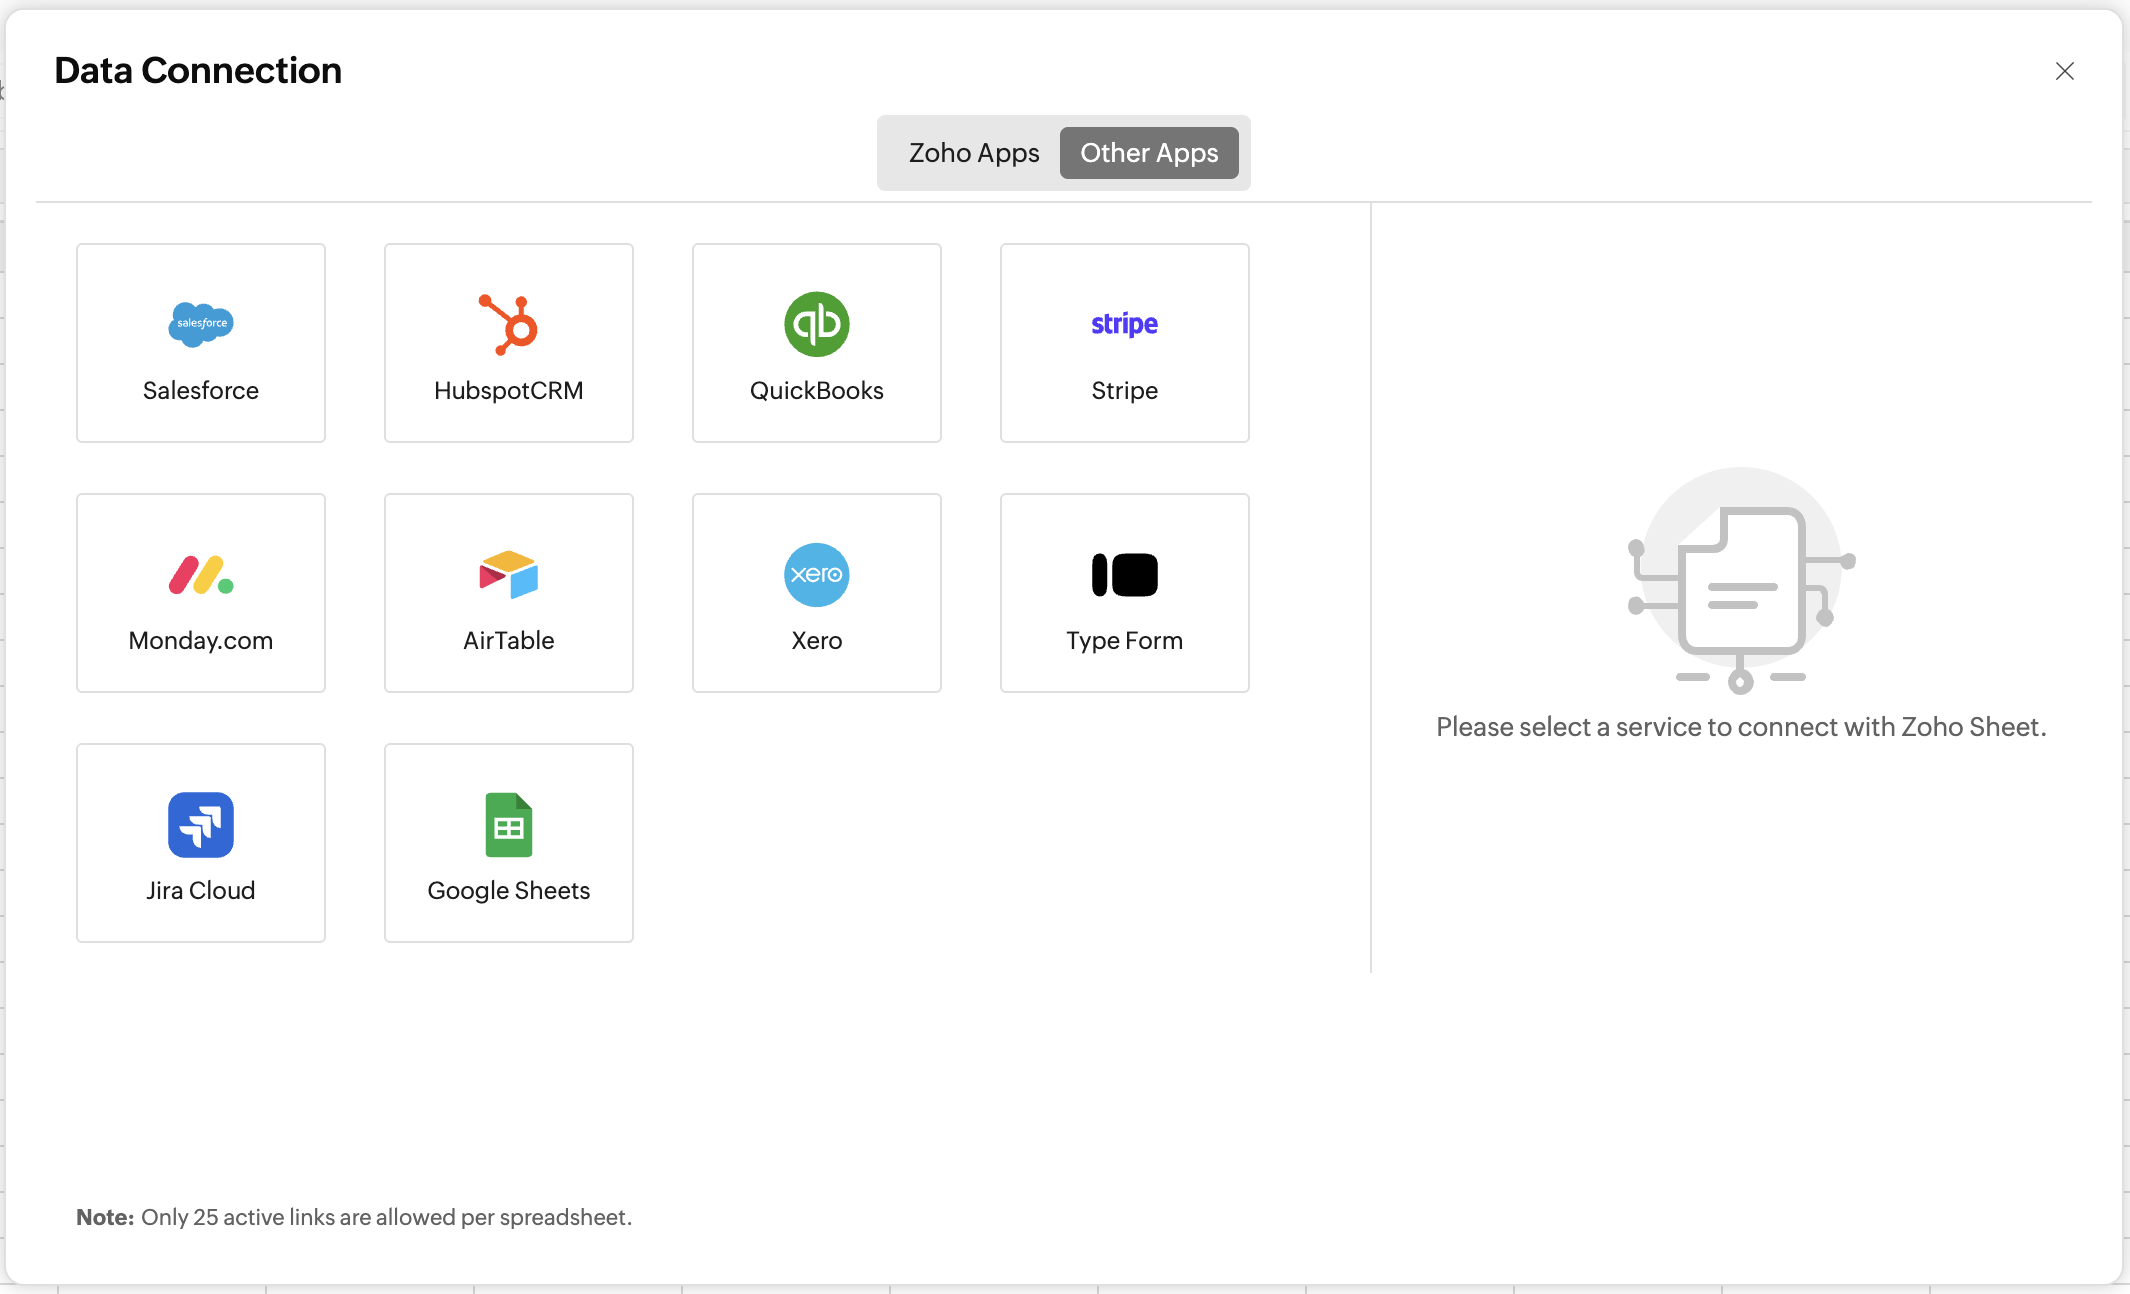Screen dimensions: 2130x1294
Task: Select the Other Apps tab
Action: coord(1149,153)
